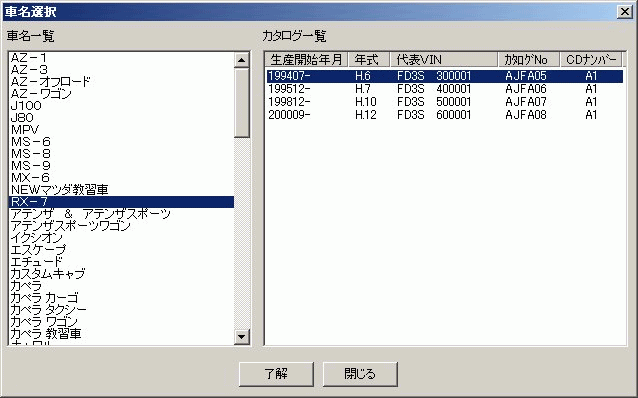Select AZ-3 in the car list
Viewport: 638px width, 398px height.
(x=121, y=70)
